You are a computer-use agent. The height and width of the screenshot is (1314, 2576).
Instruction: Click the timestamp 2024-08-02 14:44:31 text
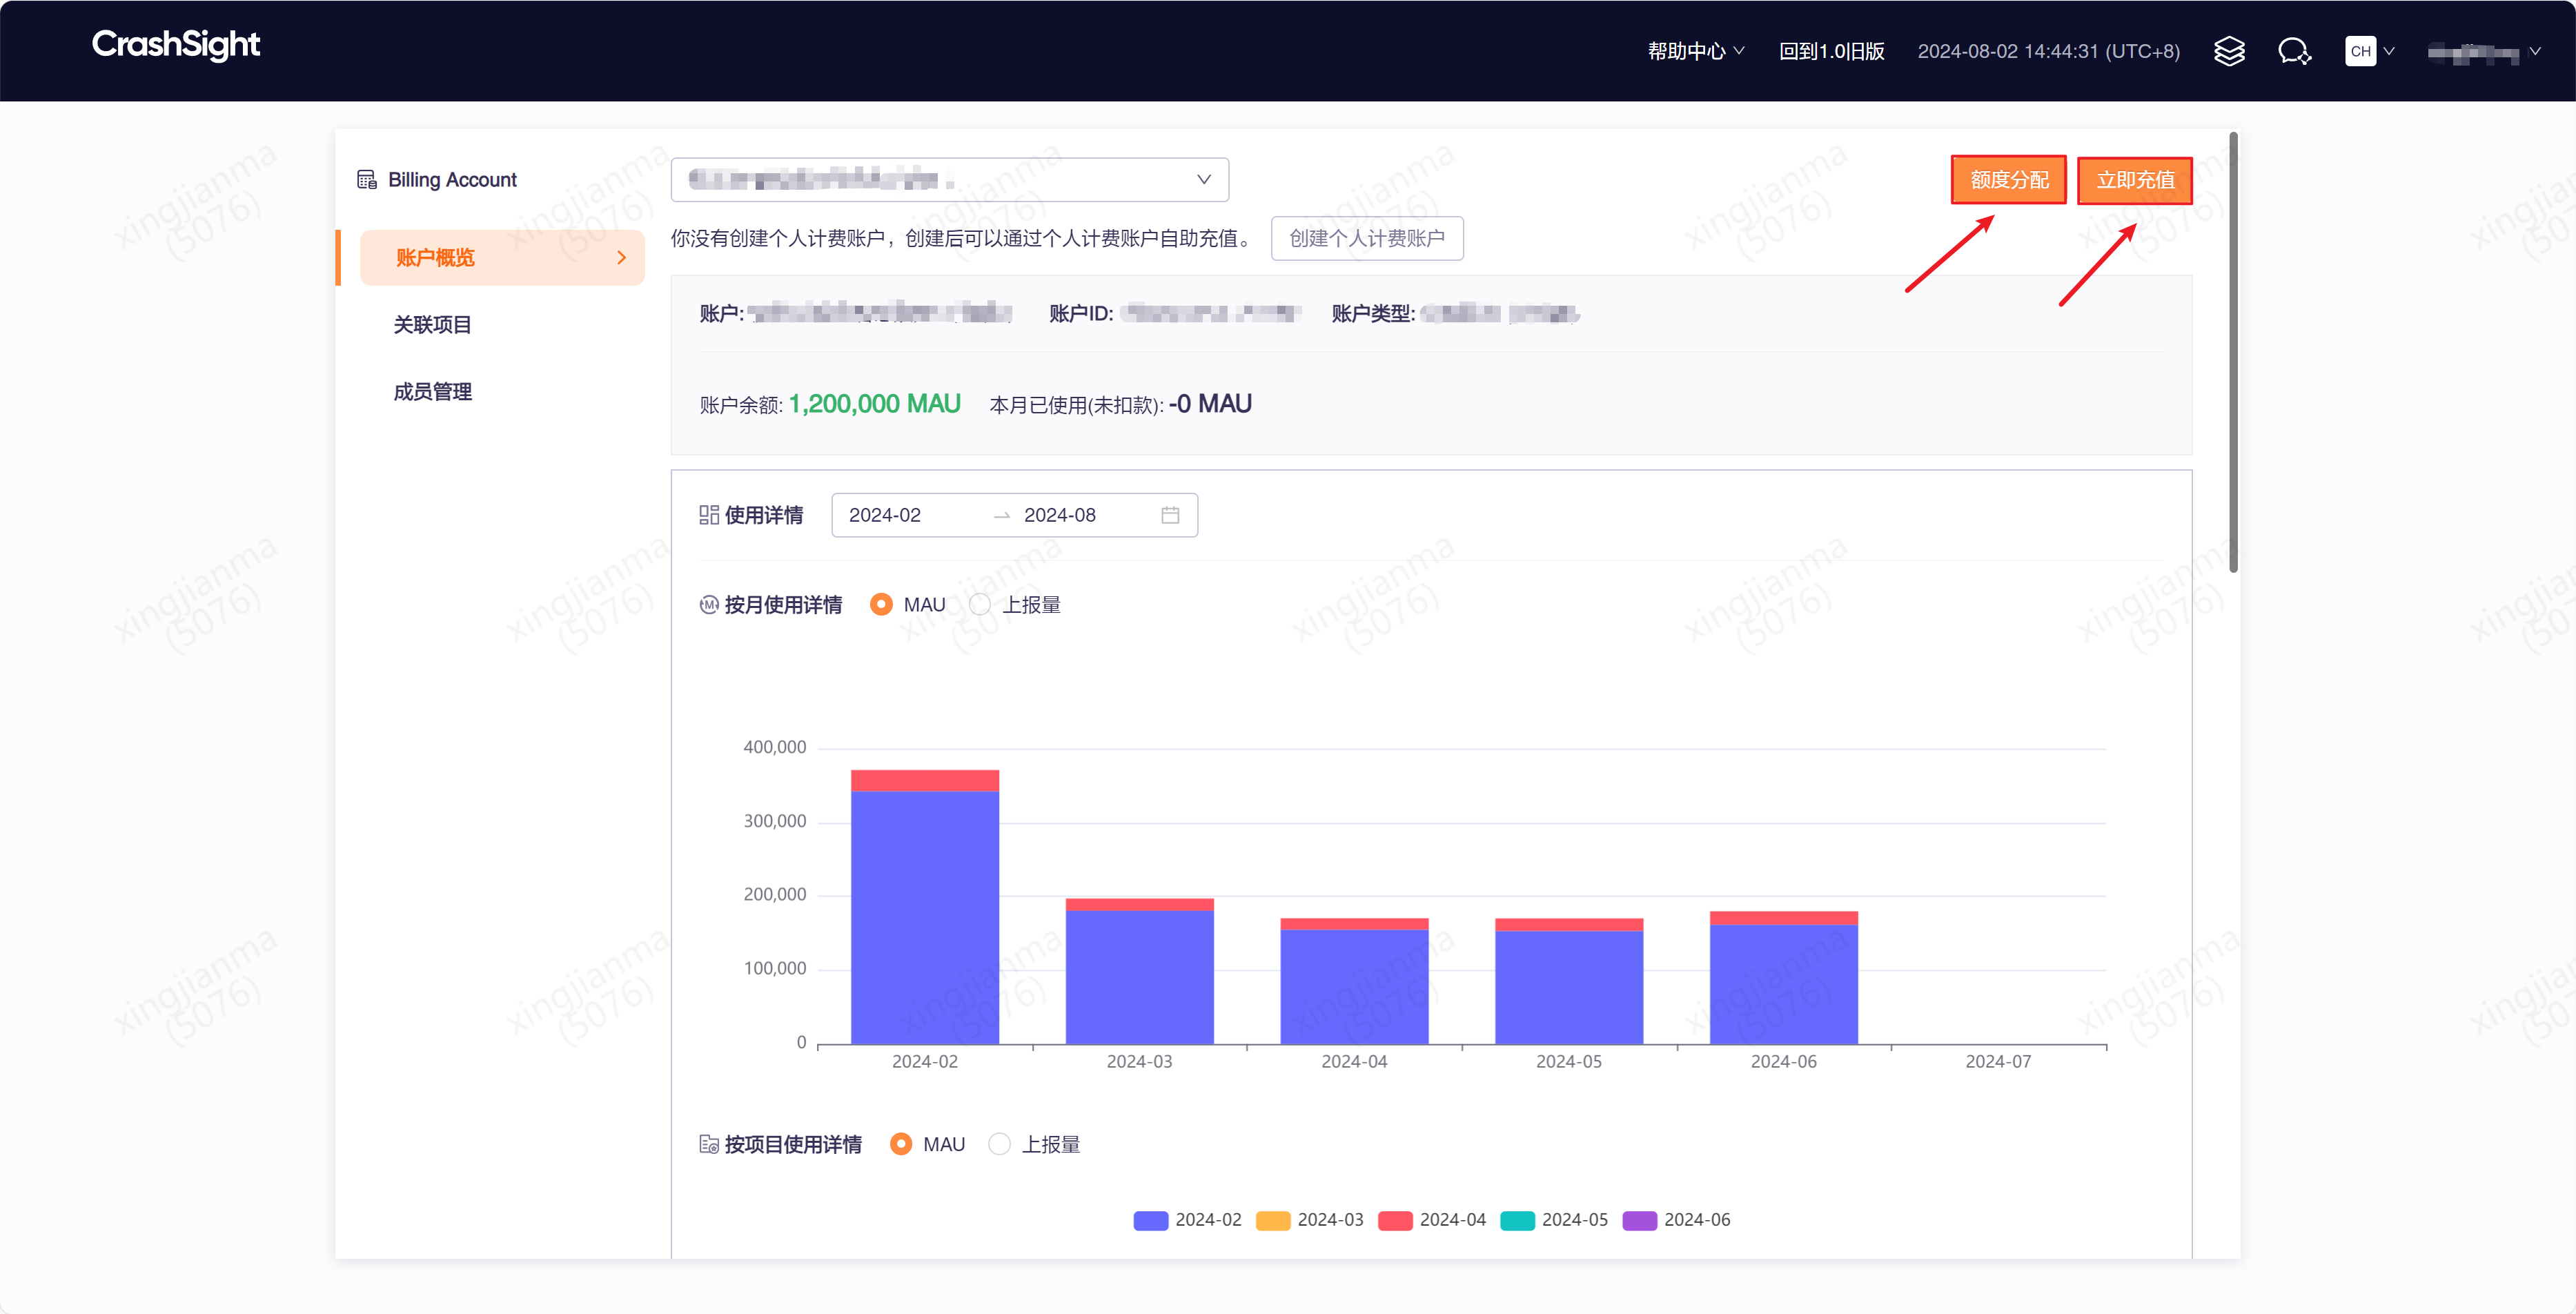[x=2048, y=51]
